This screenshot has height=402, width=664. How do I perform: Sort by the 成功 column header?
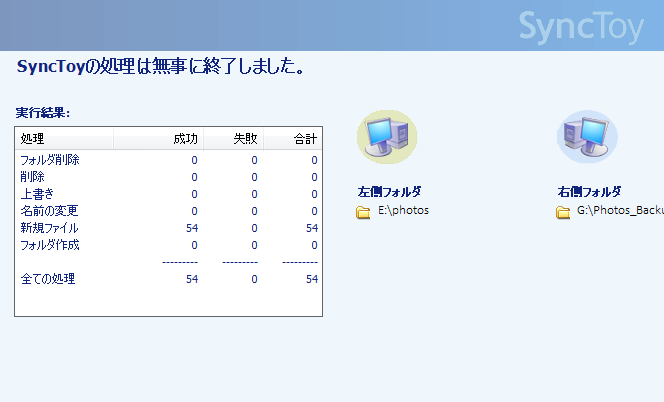158,139
